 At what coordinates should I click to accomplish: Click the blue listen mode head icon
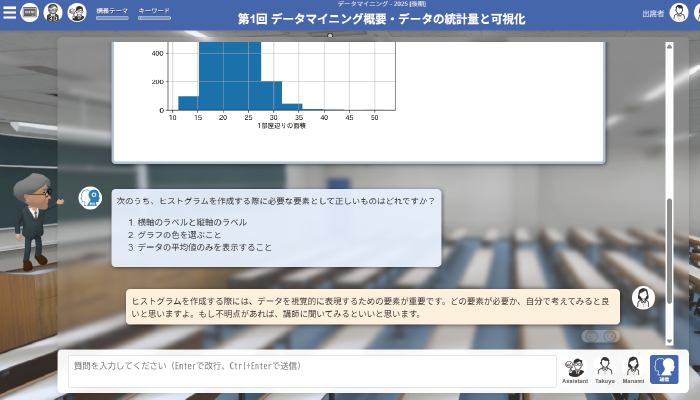pyautogui.click(x=664, y=370)
